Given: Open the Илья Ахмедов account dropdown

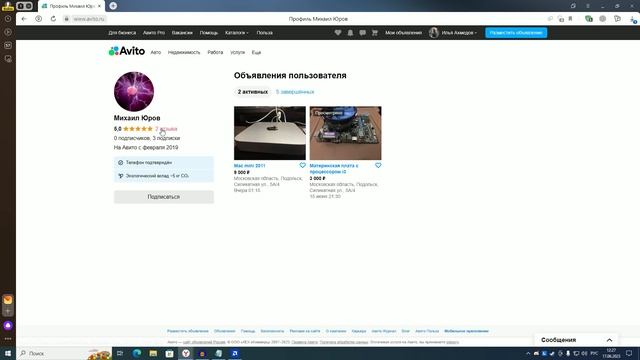Looking at the screenshot, I should 453,33.
